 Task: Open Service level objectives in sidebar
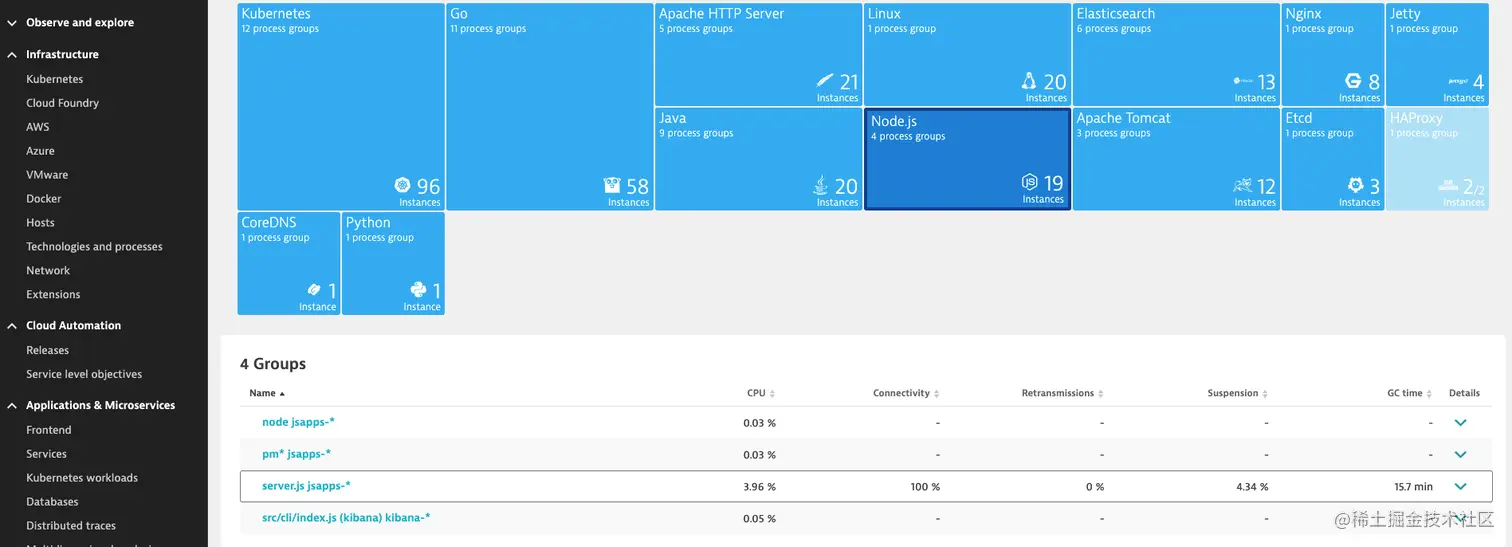(84, 374)
